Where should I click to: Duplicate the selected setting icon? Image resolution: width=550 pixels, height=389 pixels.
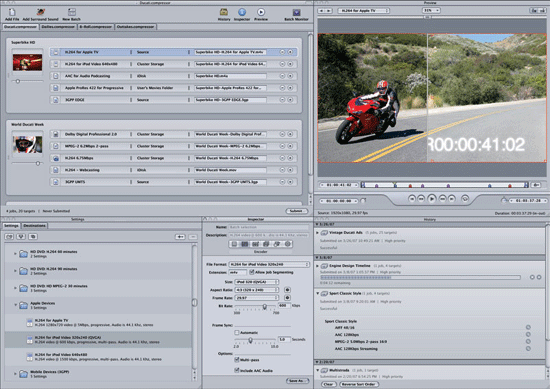point(33,237)
